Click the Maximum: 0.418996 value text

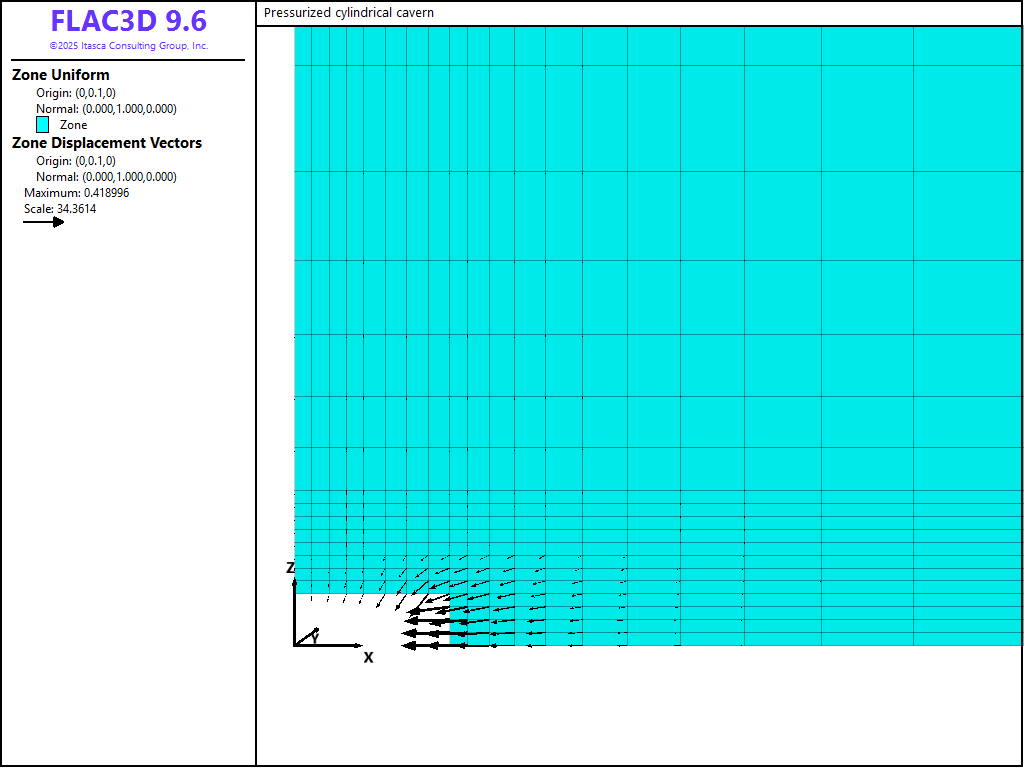click(76, 193)
